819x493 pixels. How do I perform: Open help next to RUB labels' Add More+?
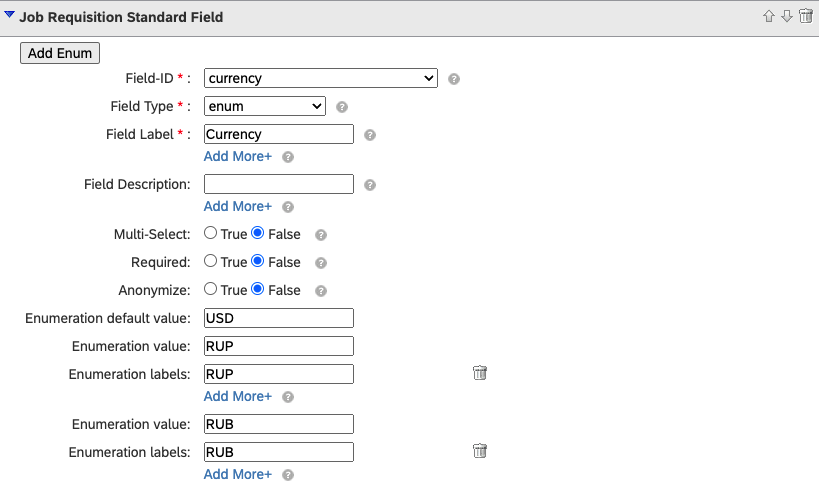[x=288, y=475]
